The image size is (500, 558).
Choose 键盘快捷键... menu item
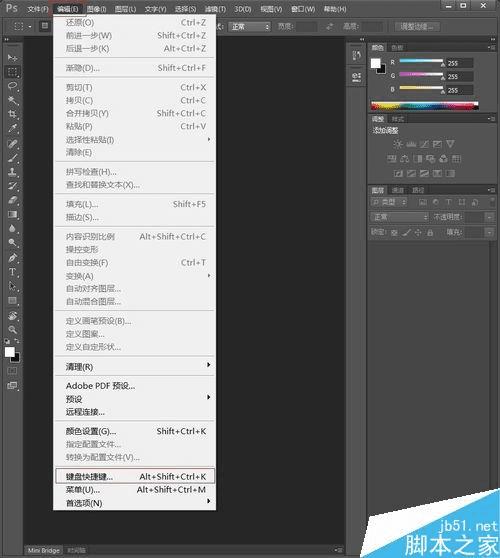(135, 477)
